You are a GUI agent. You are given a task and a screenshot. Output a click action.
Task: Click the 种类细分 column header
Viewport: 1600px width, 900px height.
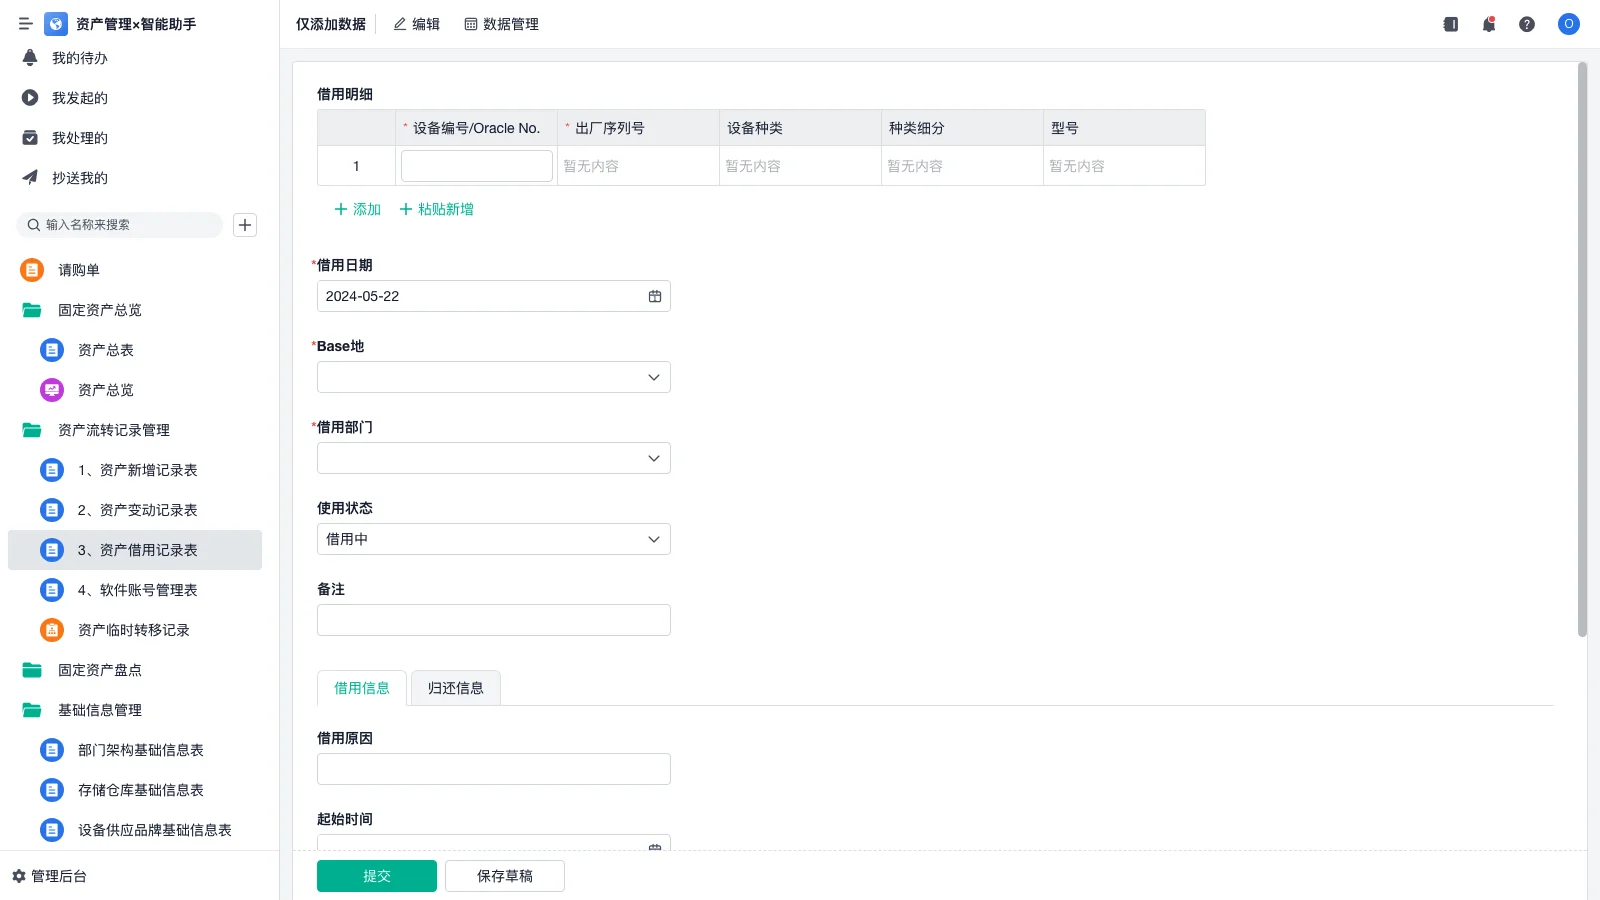(x=962, y=128)
